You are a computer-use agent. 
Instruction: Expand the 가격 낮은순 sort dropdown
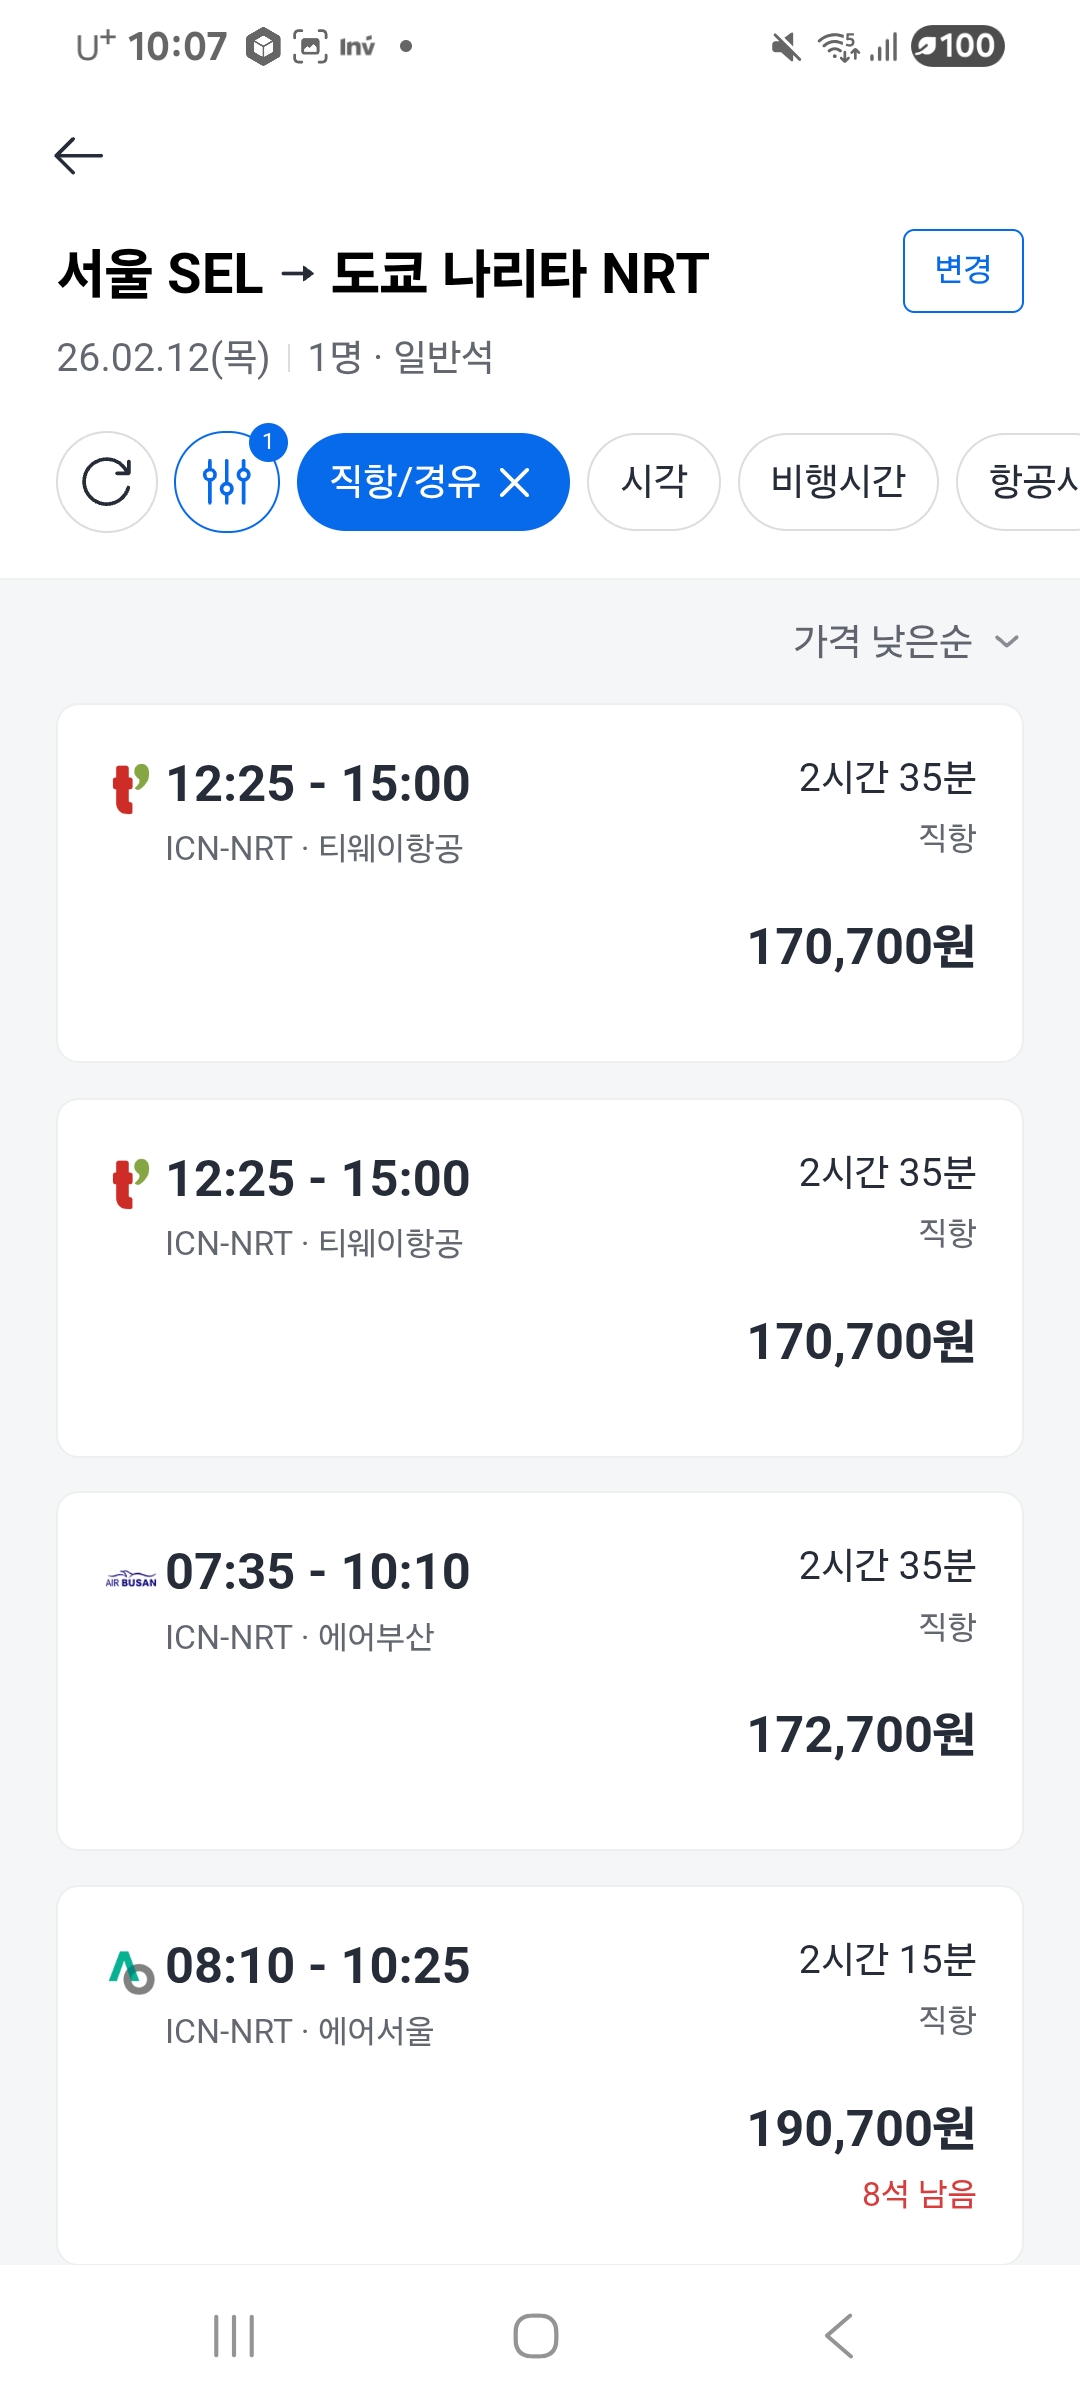906,641
